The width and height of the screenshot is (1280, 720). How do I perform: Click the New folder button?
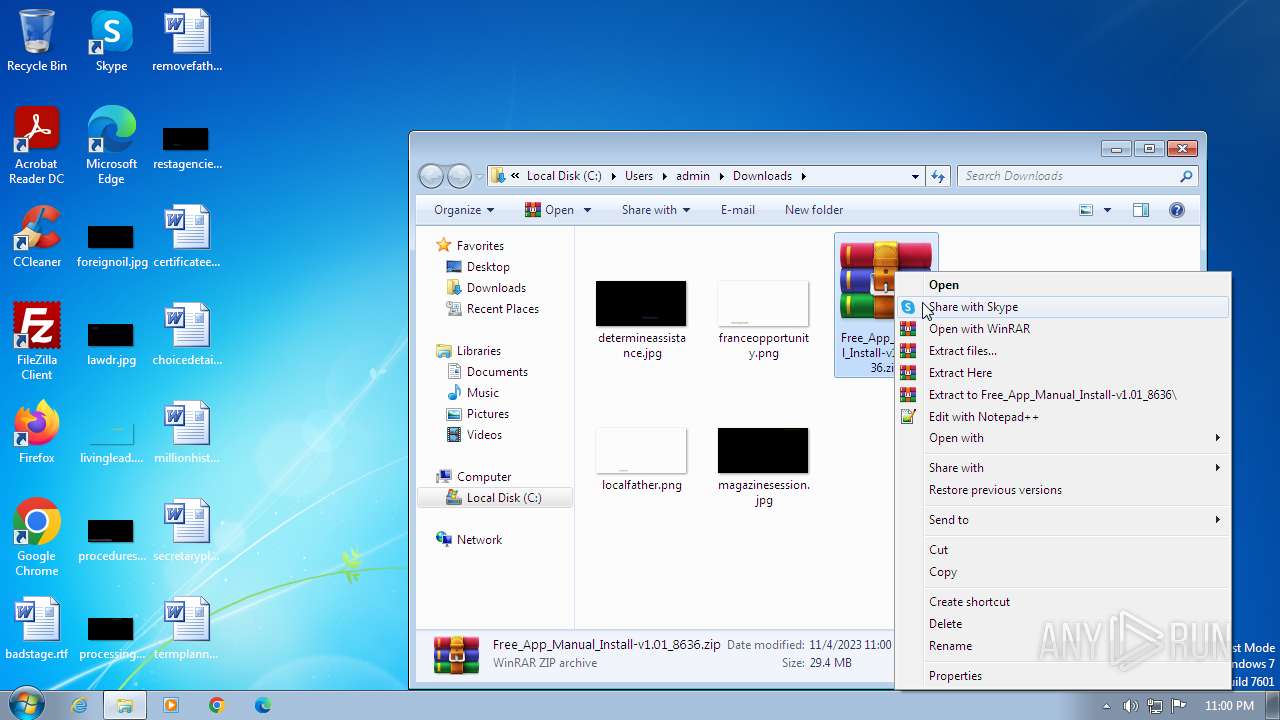point(814,210)
